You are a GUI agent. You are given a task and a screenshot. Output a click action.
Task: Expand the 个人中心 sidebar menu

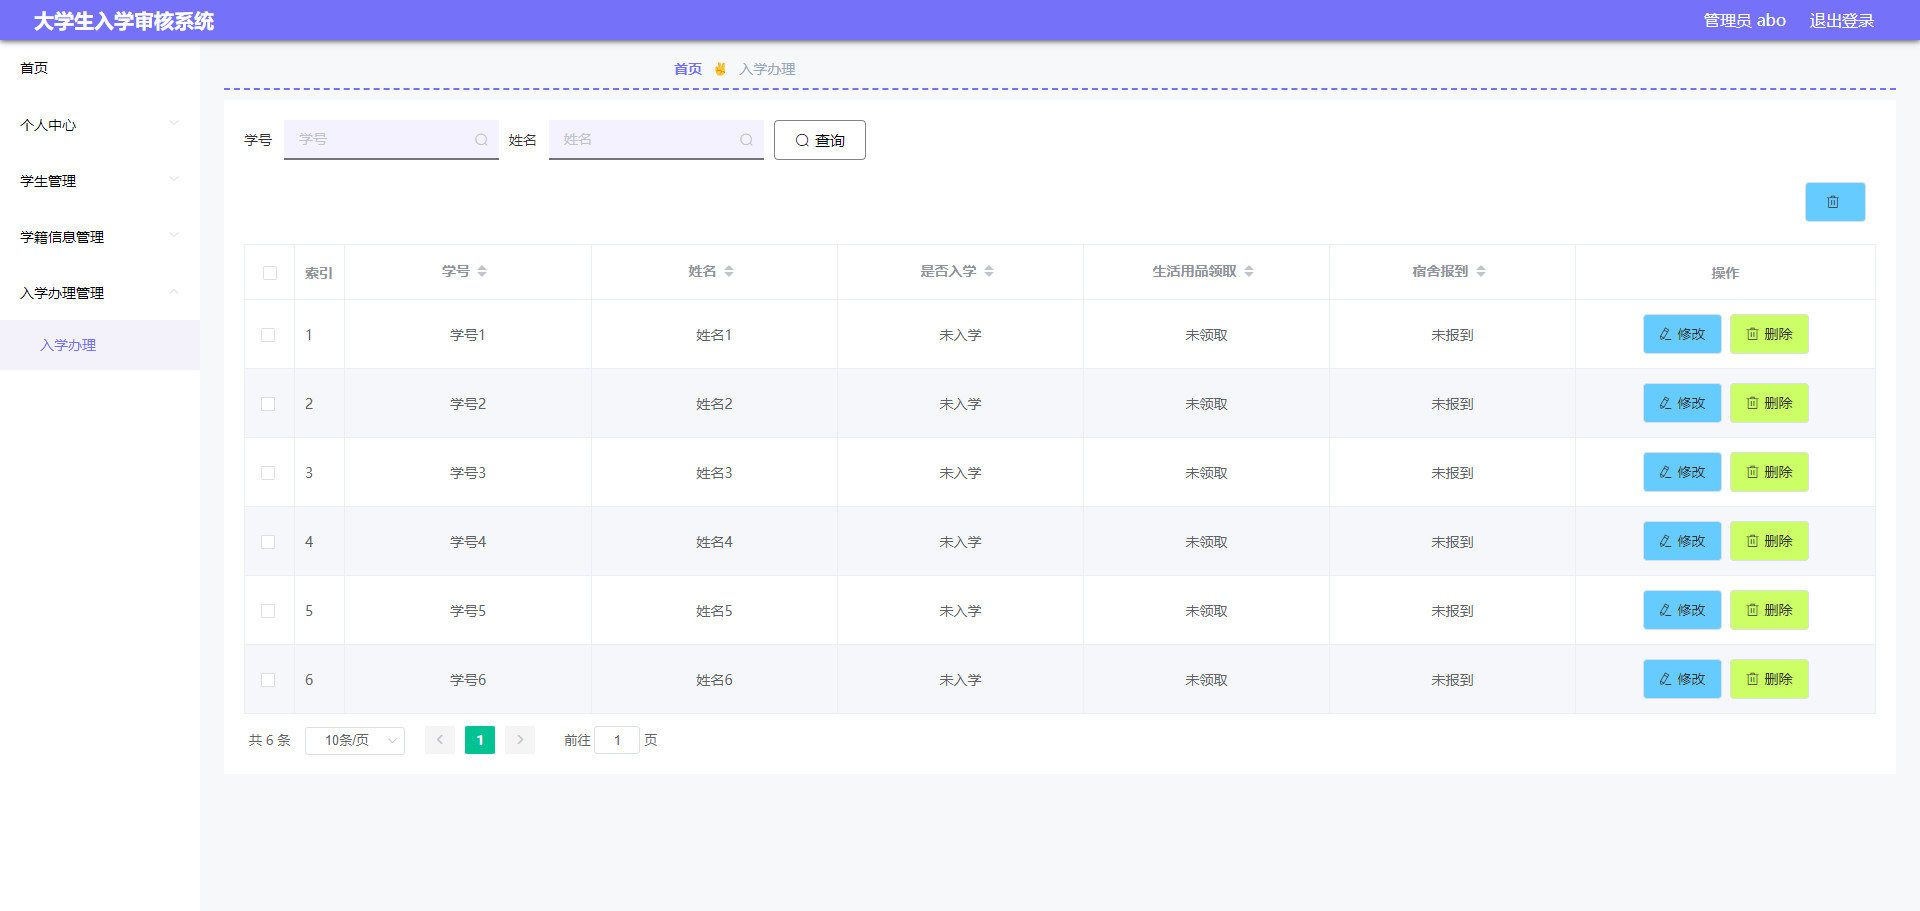(98, 125)
